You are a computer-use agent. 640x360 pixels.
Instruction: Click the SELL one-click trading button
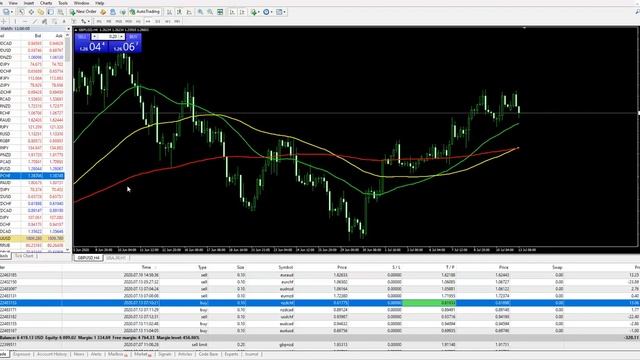coord(82,37)
